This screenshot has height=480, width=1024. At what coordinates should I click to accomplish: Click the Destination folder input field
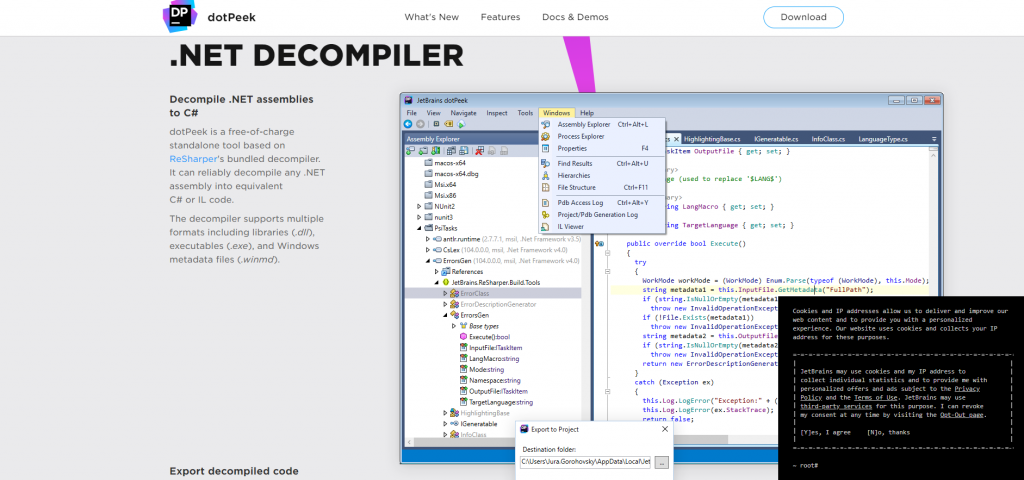586,462
